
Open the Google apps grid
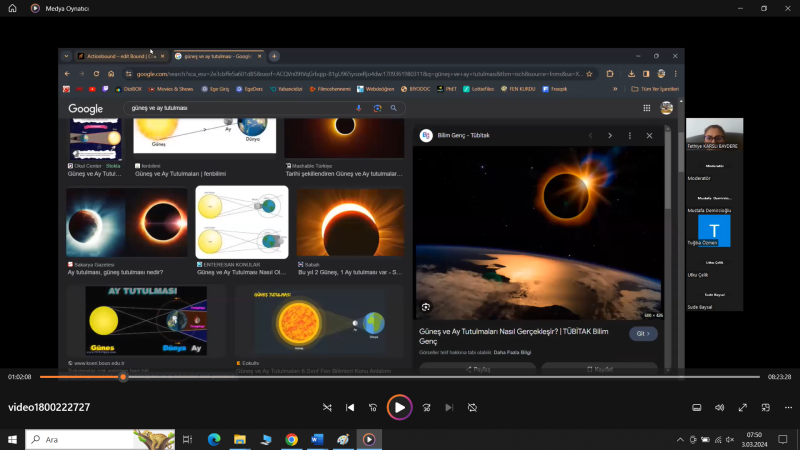646,108
